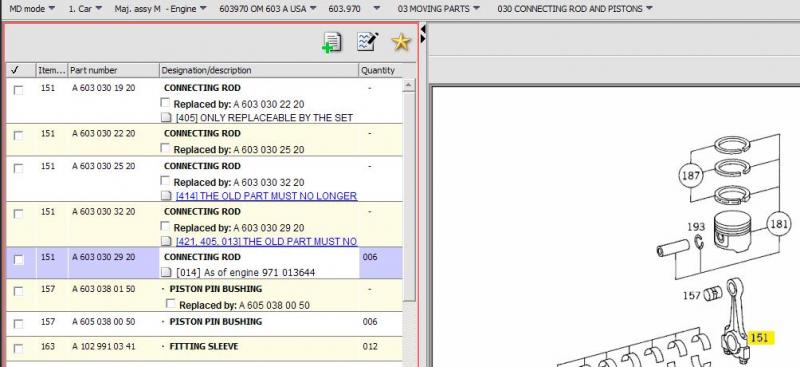The height and width of the screenshot is (367, 800).
Task: Open 030 CONNECTING ROD AND PISTONS dropdown
Action: [575, 9]
